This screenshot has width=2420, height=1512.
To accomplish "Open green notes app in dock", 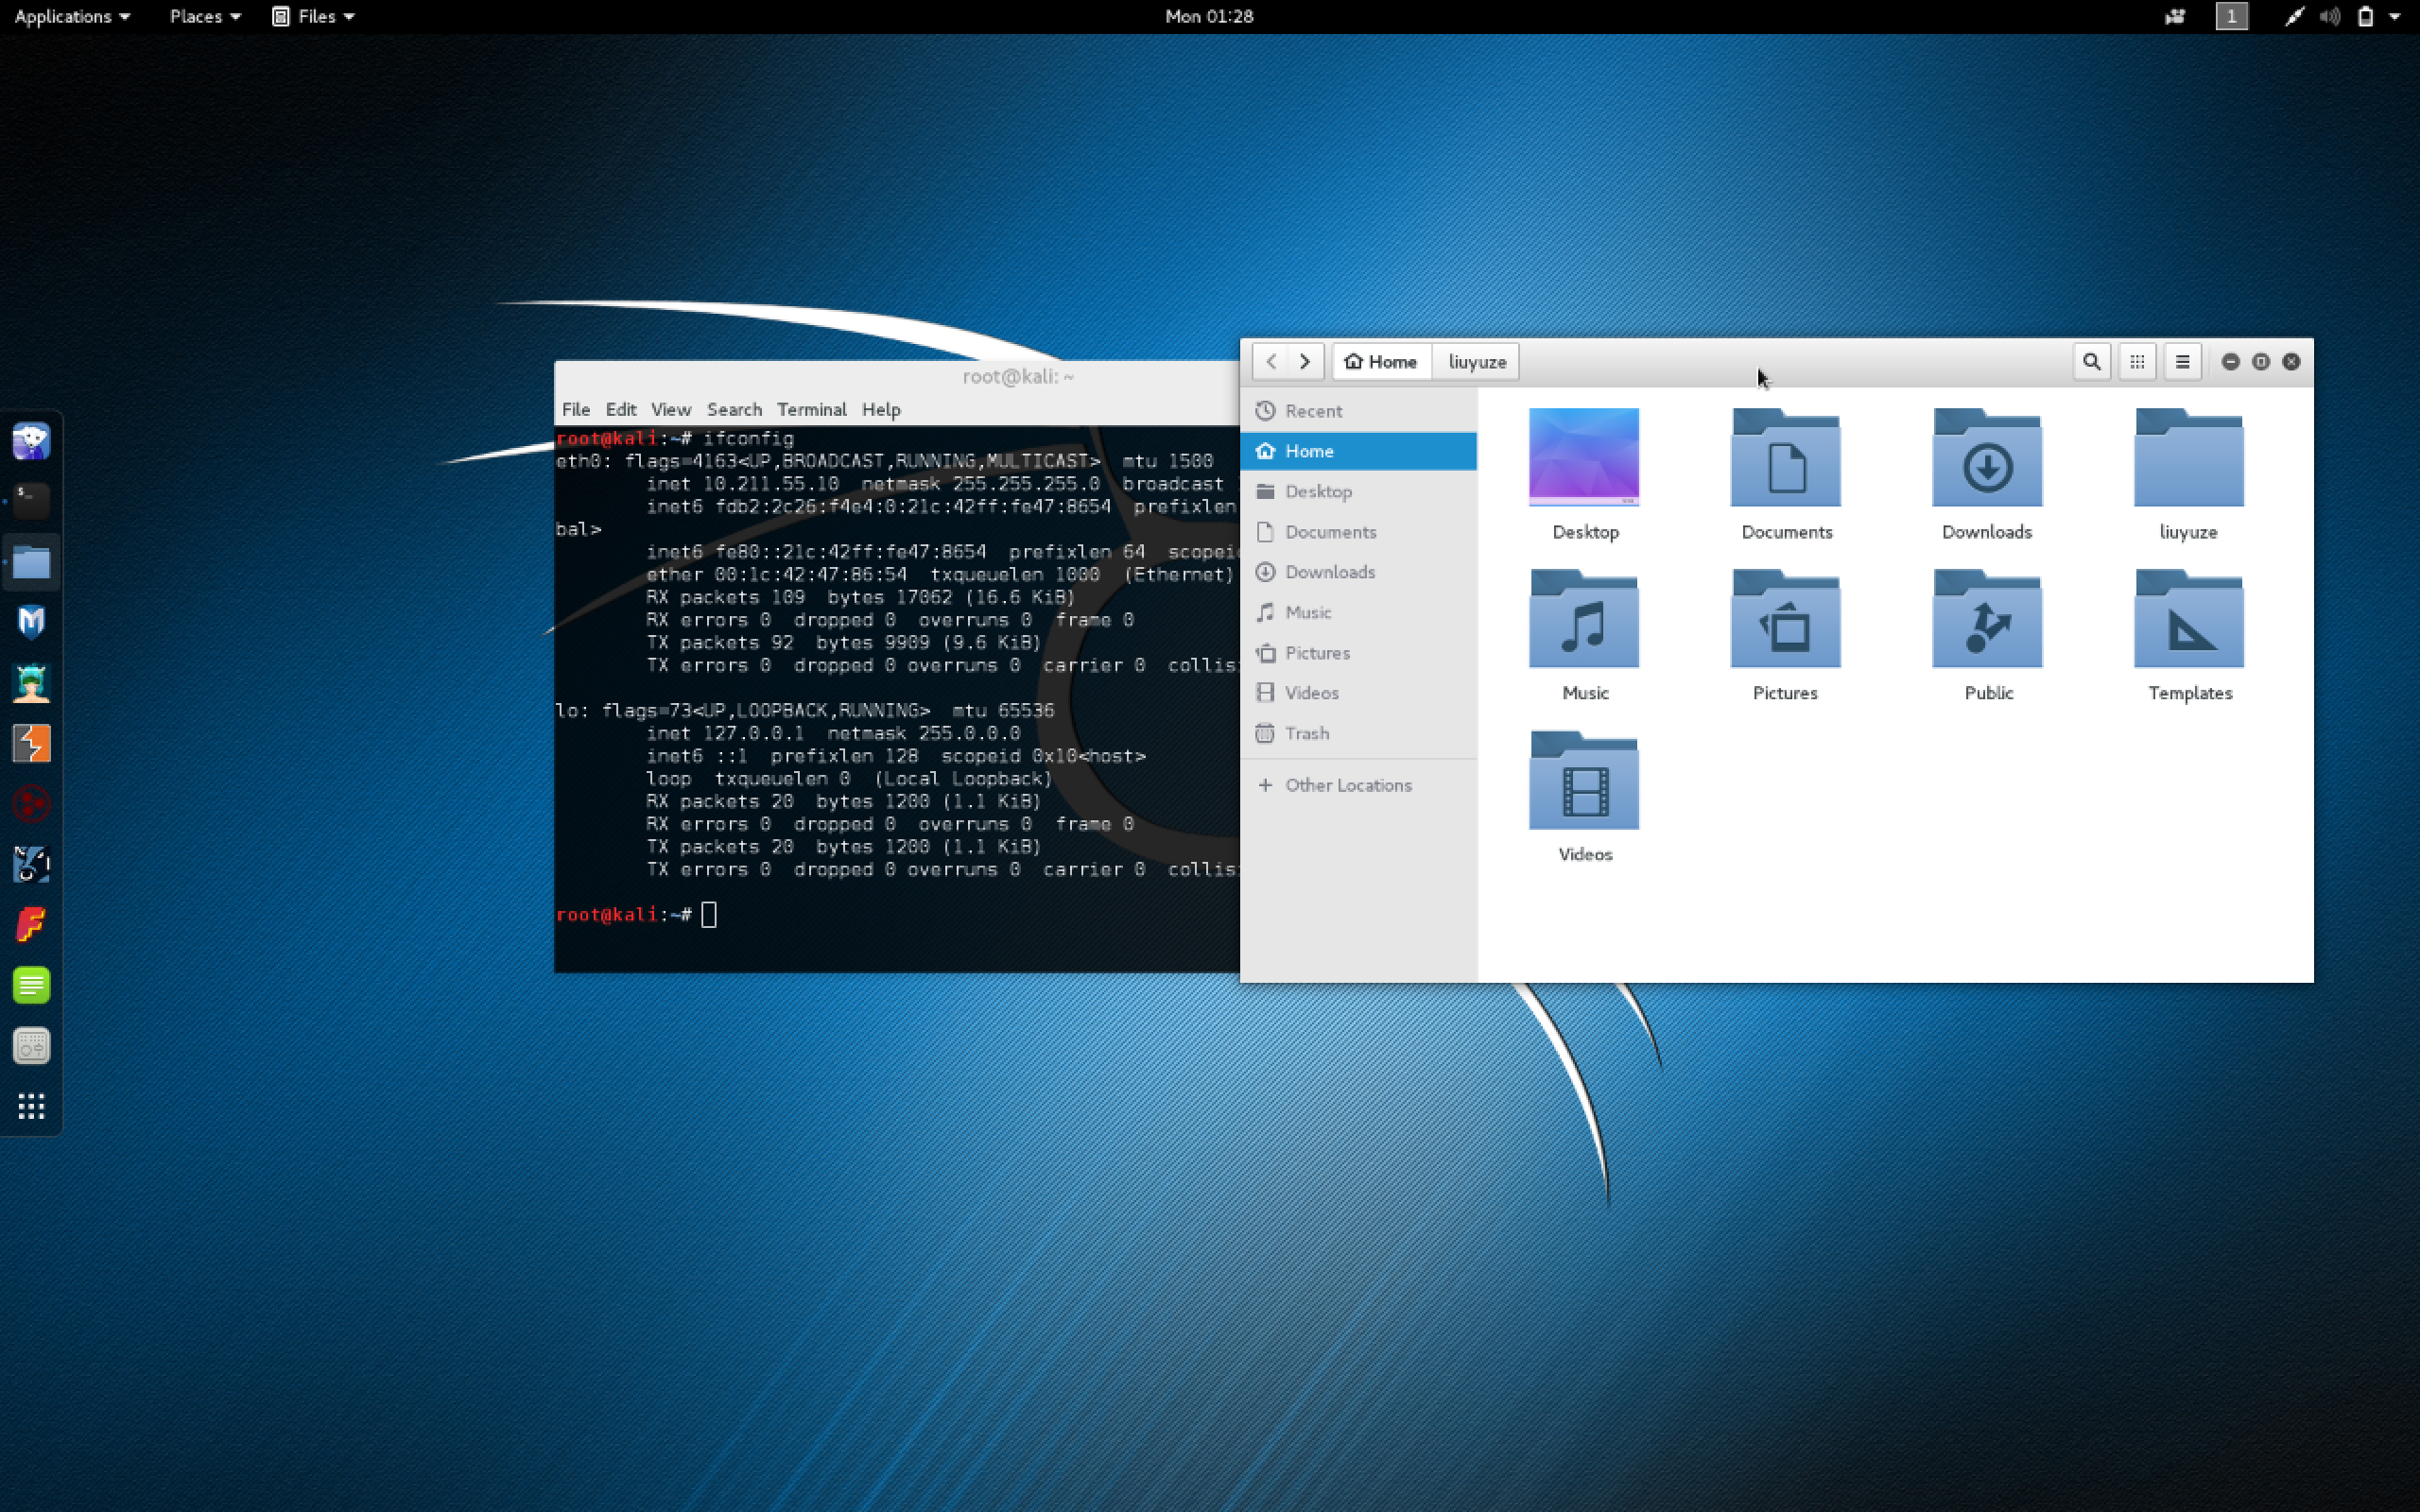I will click(31, 985).
